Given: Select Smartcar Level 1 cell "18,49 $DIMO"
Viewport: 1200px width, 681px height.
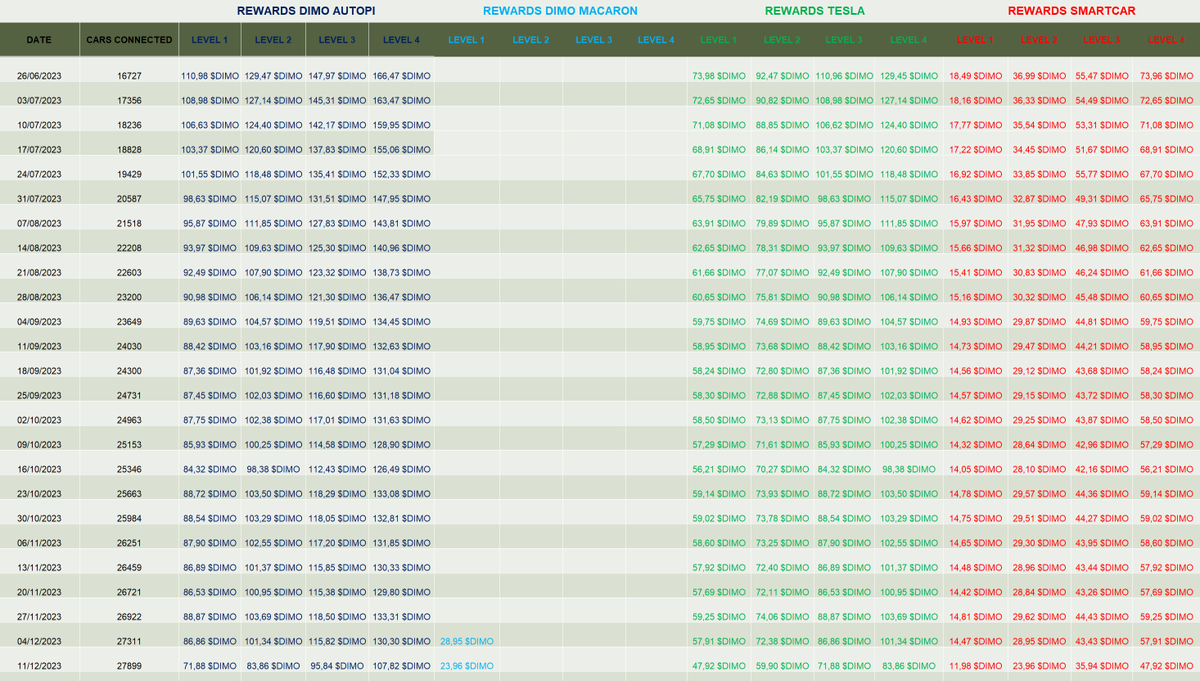Looking at the screenshot, I should coord(976,76).
